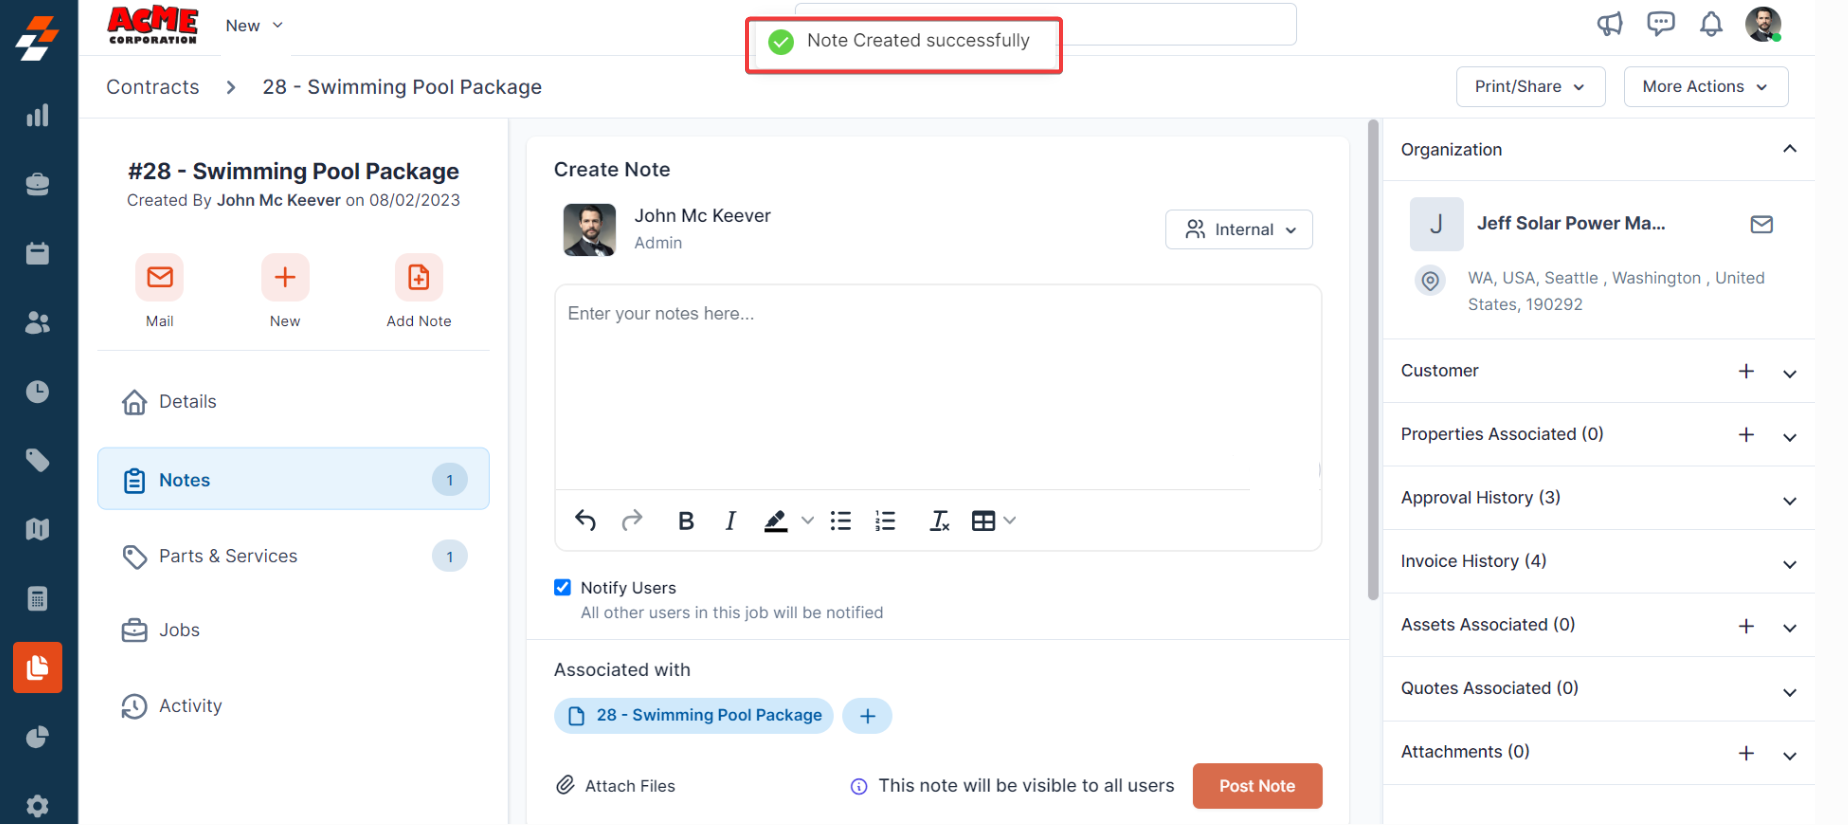The height and width of the screenshot is (825, 1848).
Task: Insert a bulleted list
Action: click(x=841, y=521)
